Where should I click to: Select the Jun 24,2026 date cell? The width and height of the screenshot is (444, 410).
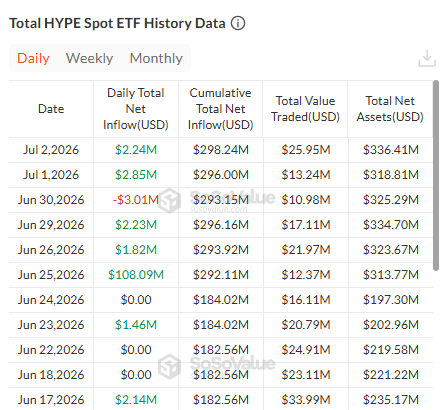(51, 300)
